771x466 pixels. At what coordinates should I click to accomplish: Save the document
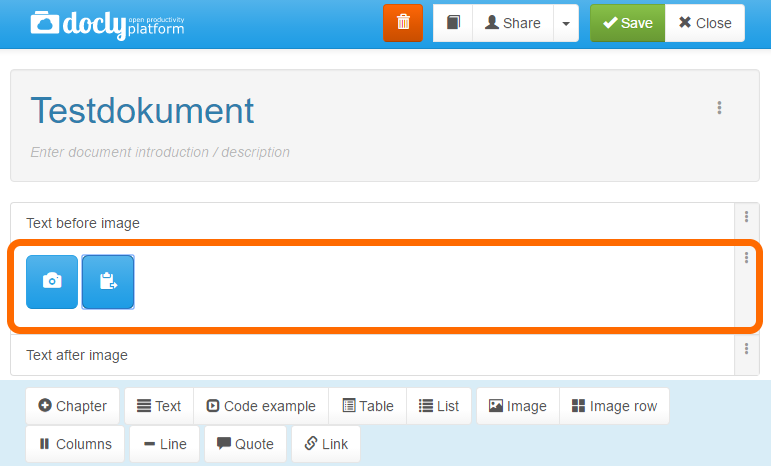point(627,23)
